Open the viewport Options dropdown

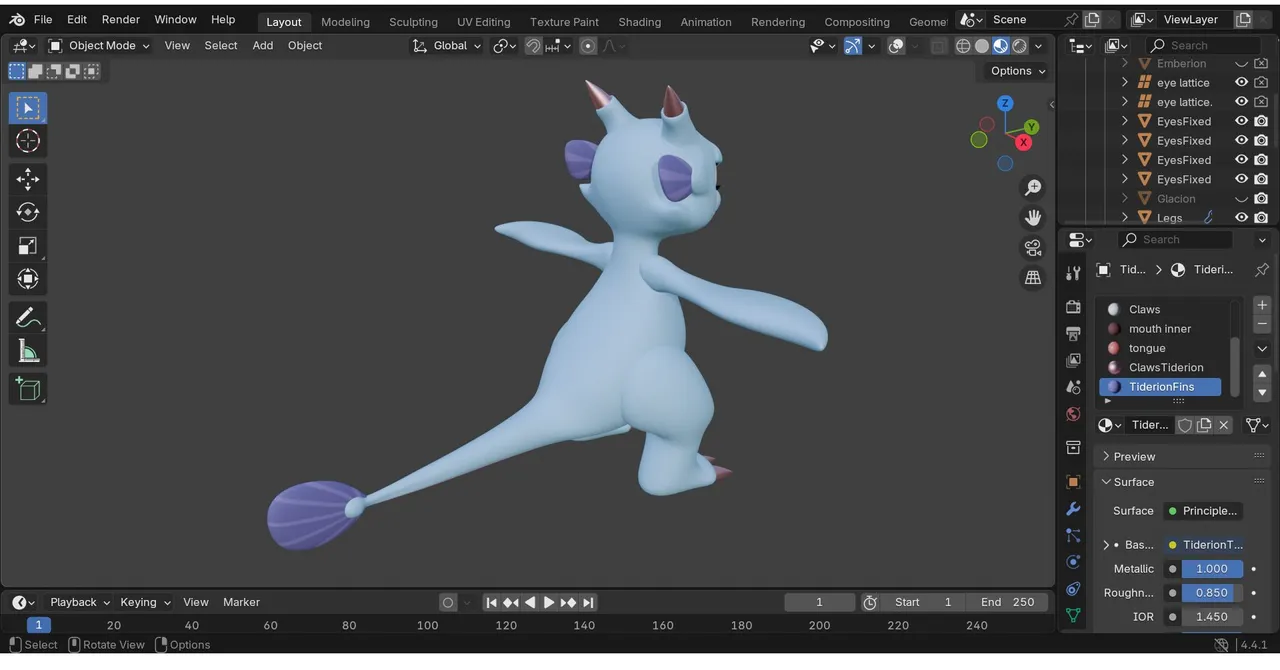[1017, 71]
